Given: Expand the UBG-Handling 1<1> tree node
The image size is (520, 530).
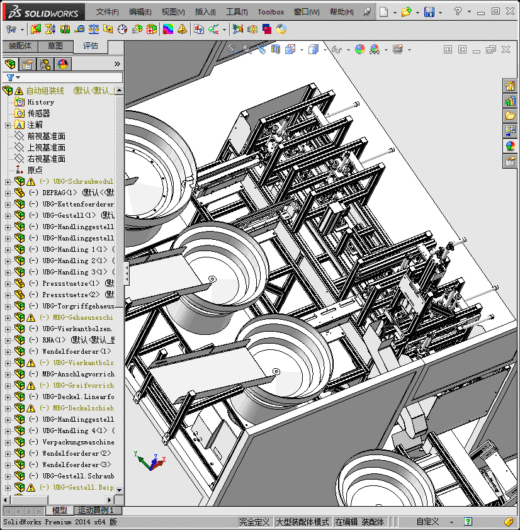Looking at the screenshot, I should tap(8, 250).
